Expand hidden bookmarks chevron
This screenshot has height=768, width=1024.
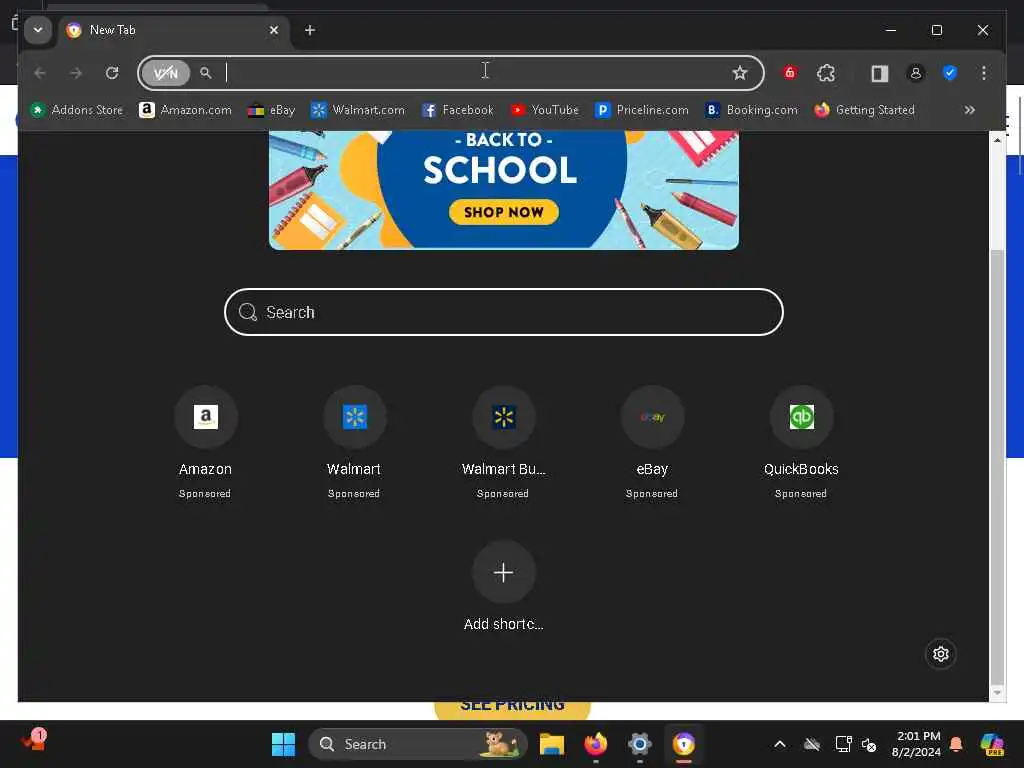point(970,110)
